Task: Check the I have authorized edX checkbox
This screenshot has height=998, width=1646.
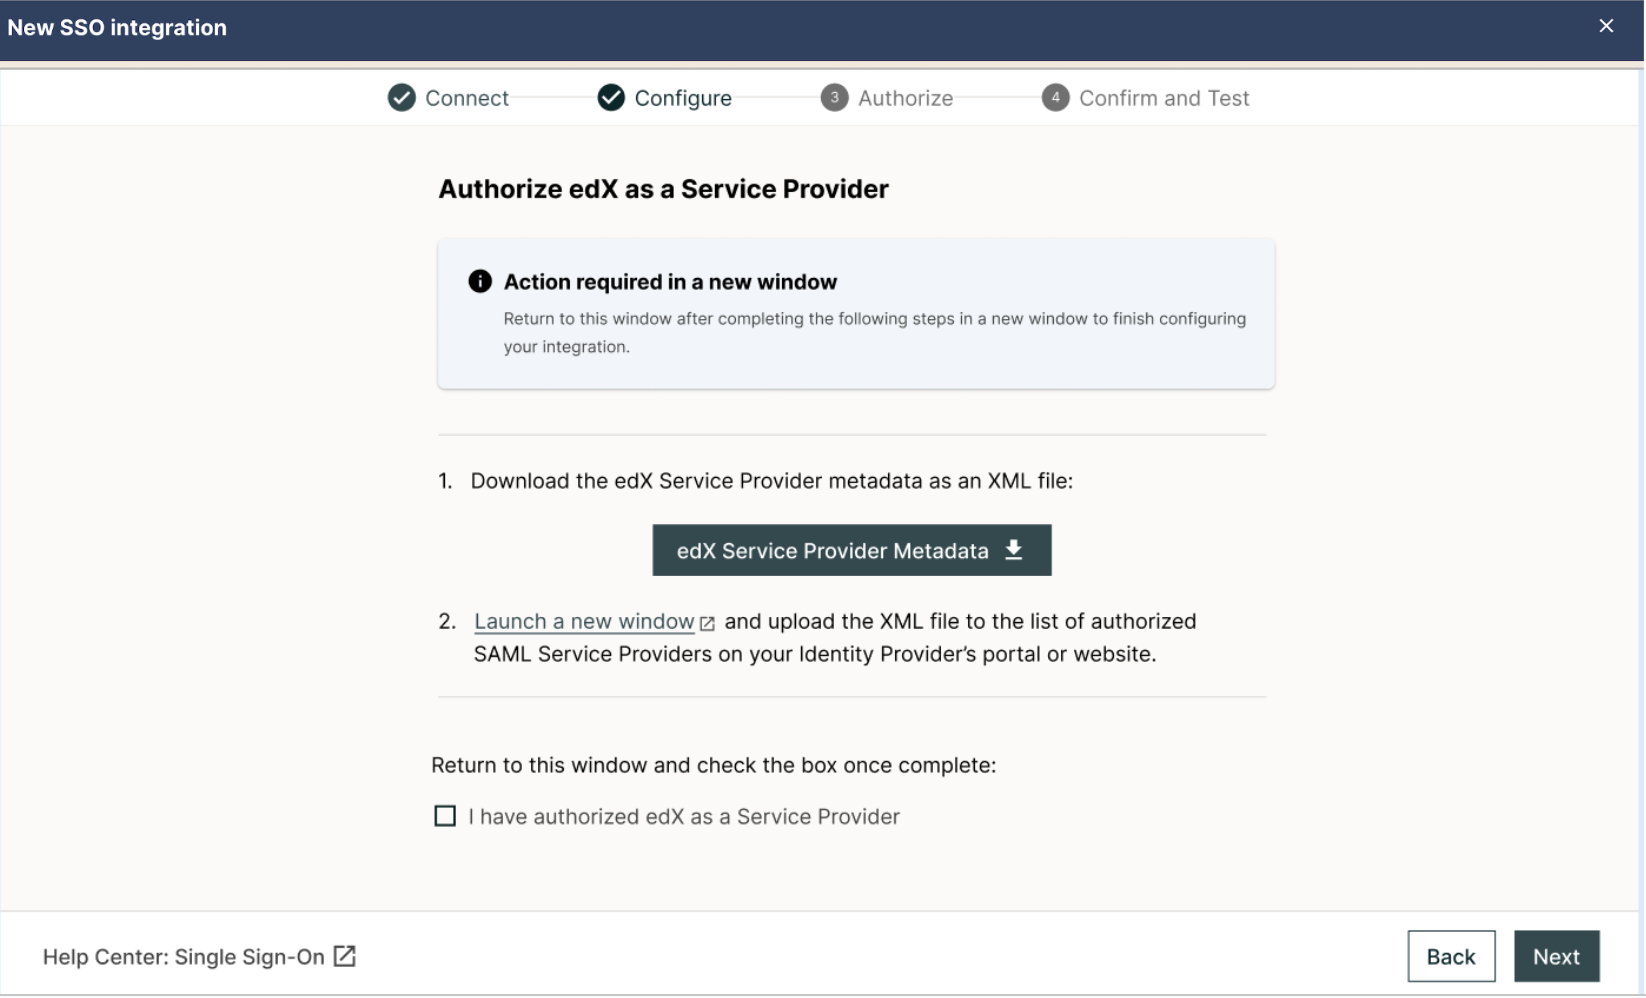Action: [445, 816]
